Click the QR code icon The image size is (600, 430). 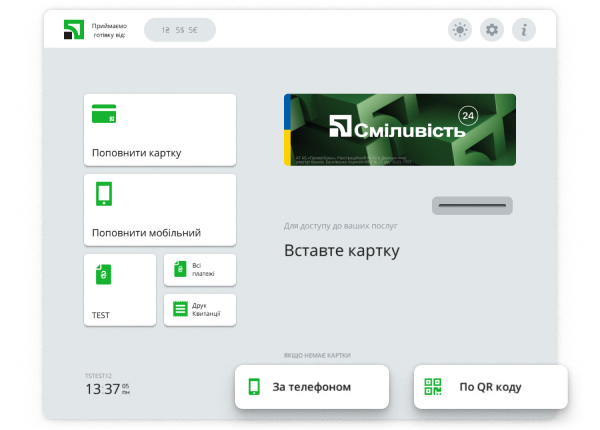(433, 387)
